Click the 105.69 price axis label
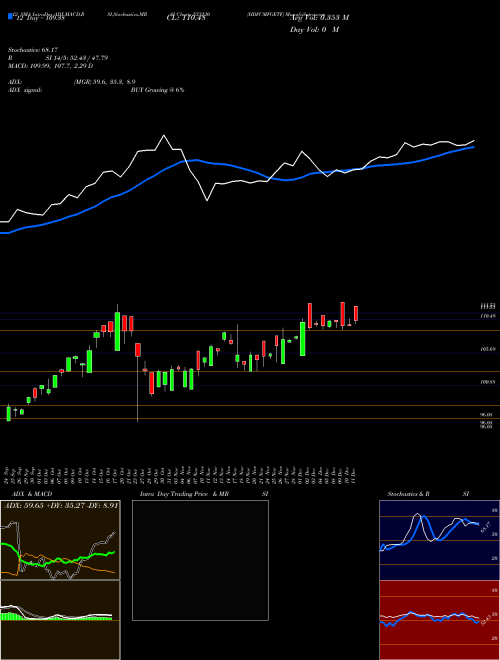500x660 pixels. 488,349
